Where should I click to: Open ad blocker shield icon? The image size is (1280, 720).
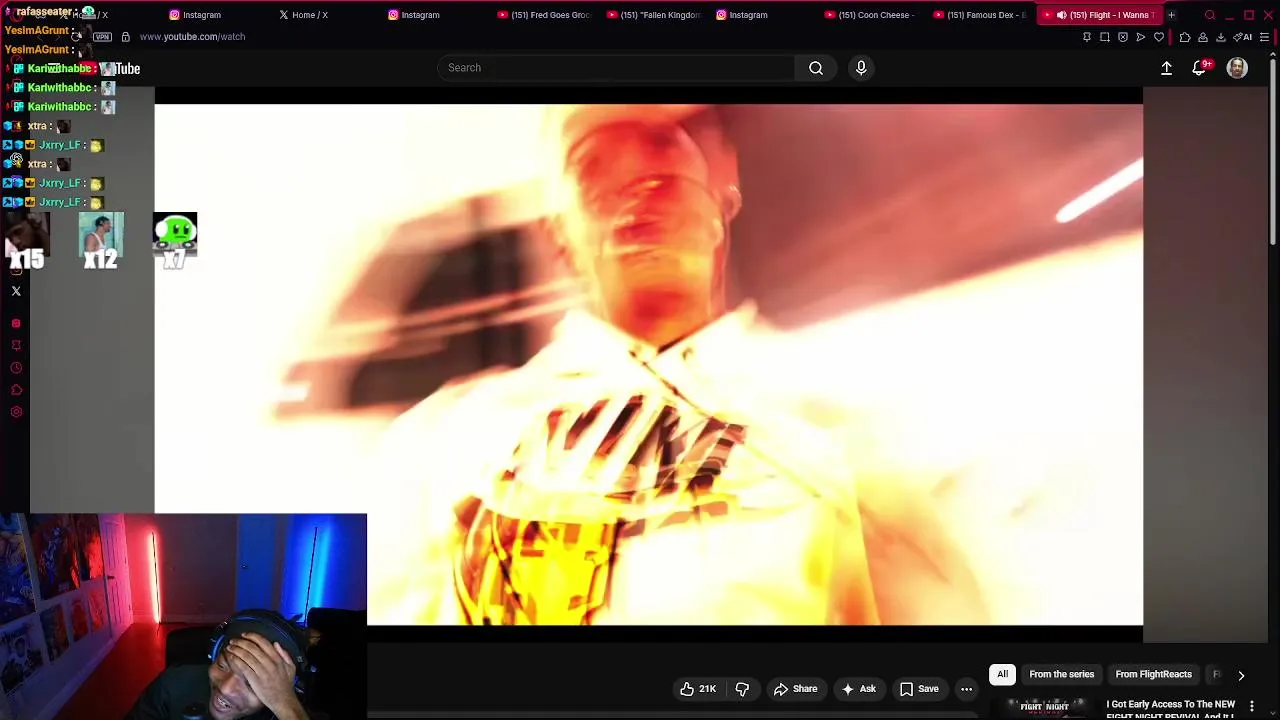(x=1123, y=37)
